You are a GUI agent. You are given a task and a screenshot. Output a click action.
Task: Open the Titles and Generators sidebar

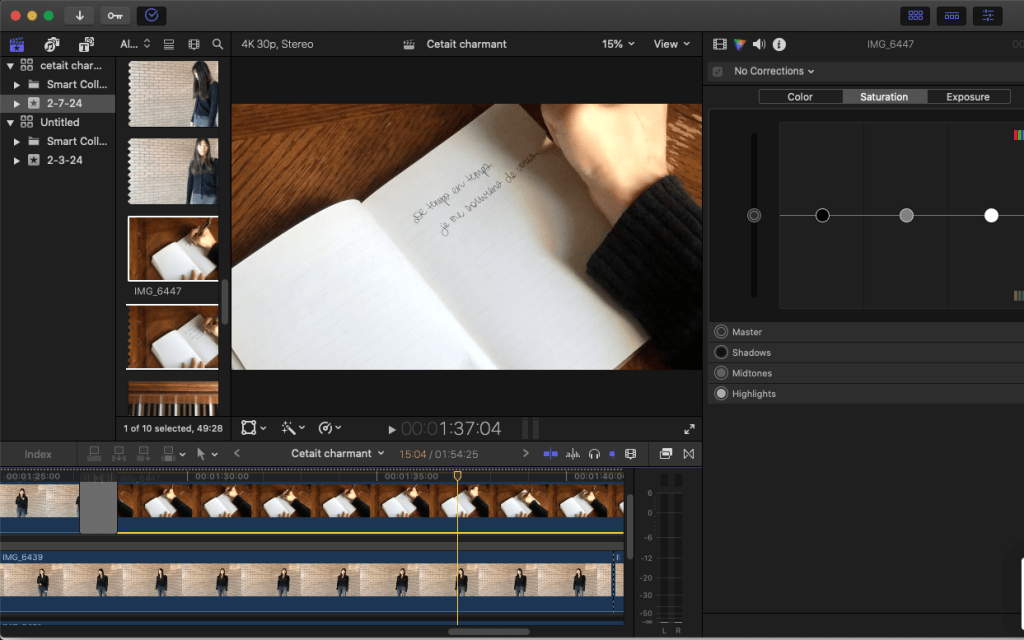click(86, 44)
